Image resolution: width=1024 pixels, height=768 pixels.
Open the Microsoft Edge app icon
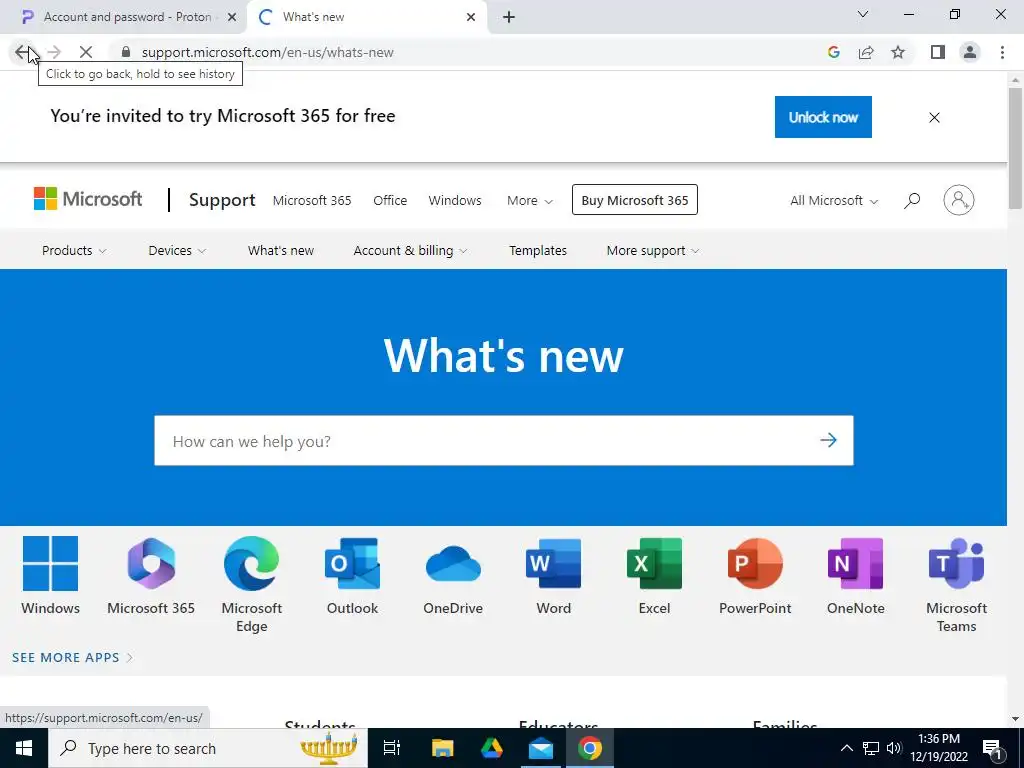tap(251, 564)
